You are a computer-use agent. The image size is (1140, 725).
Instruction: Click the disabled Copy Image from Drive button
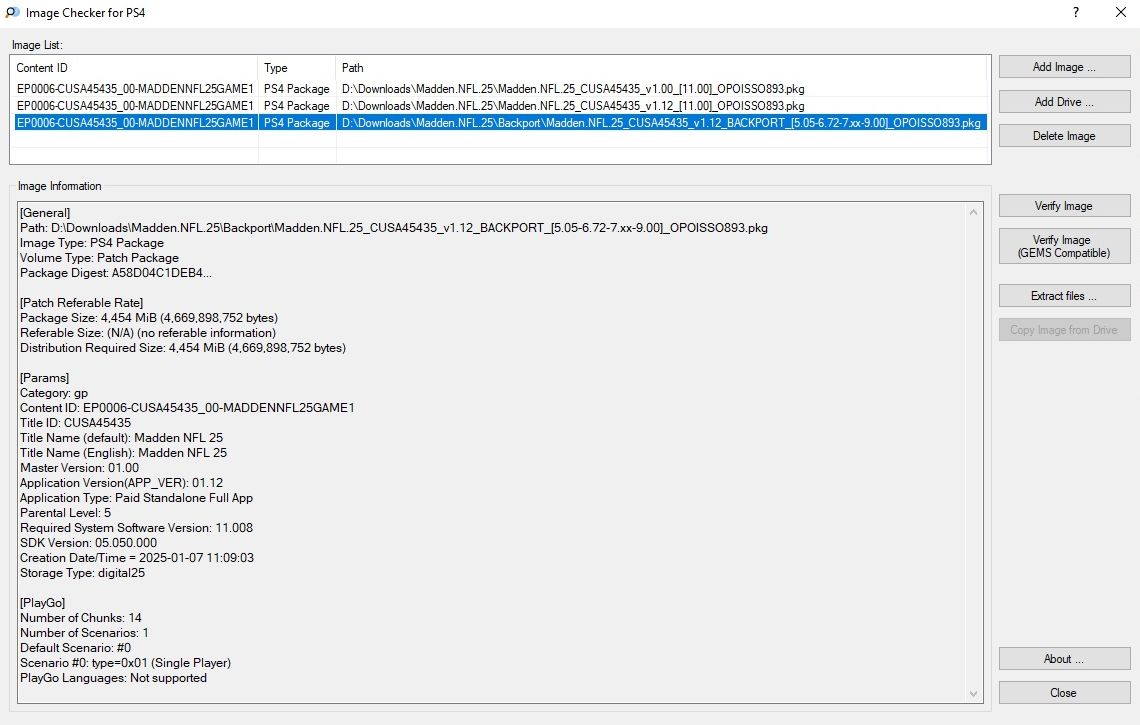pyautogui.click(x=1064, y=330)
